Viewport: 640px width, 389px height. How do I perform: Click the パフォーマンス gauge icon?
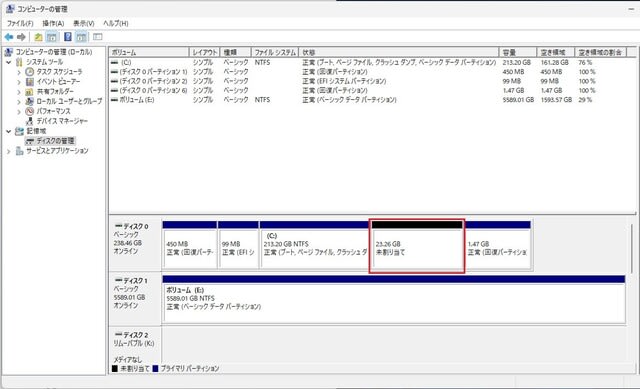tap(29, 111)
